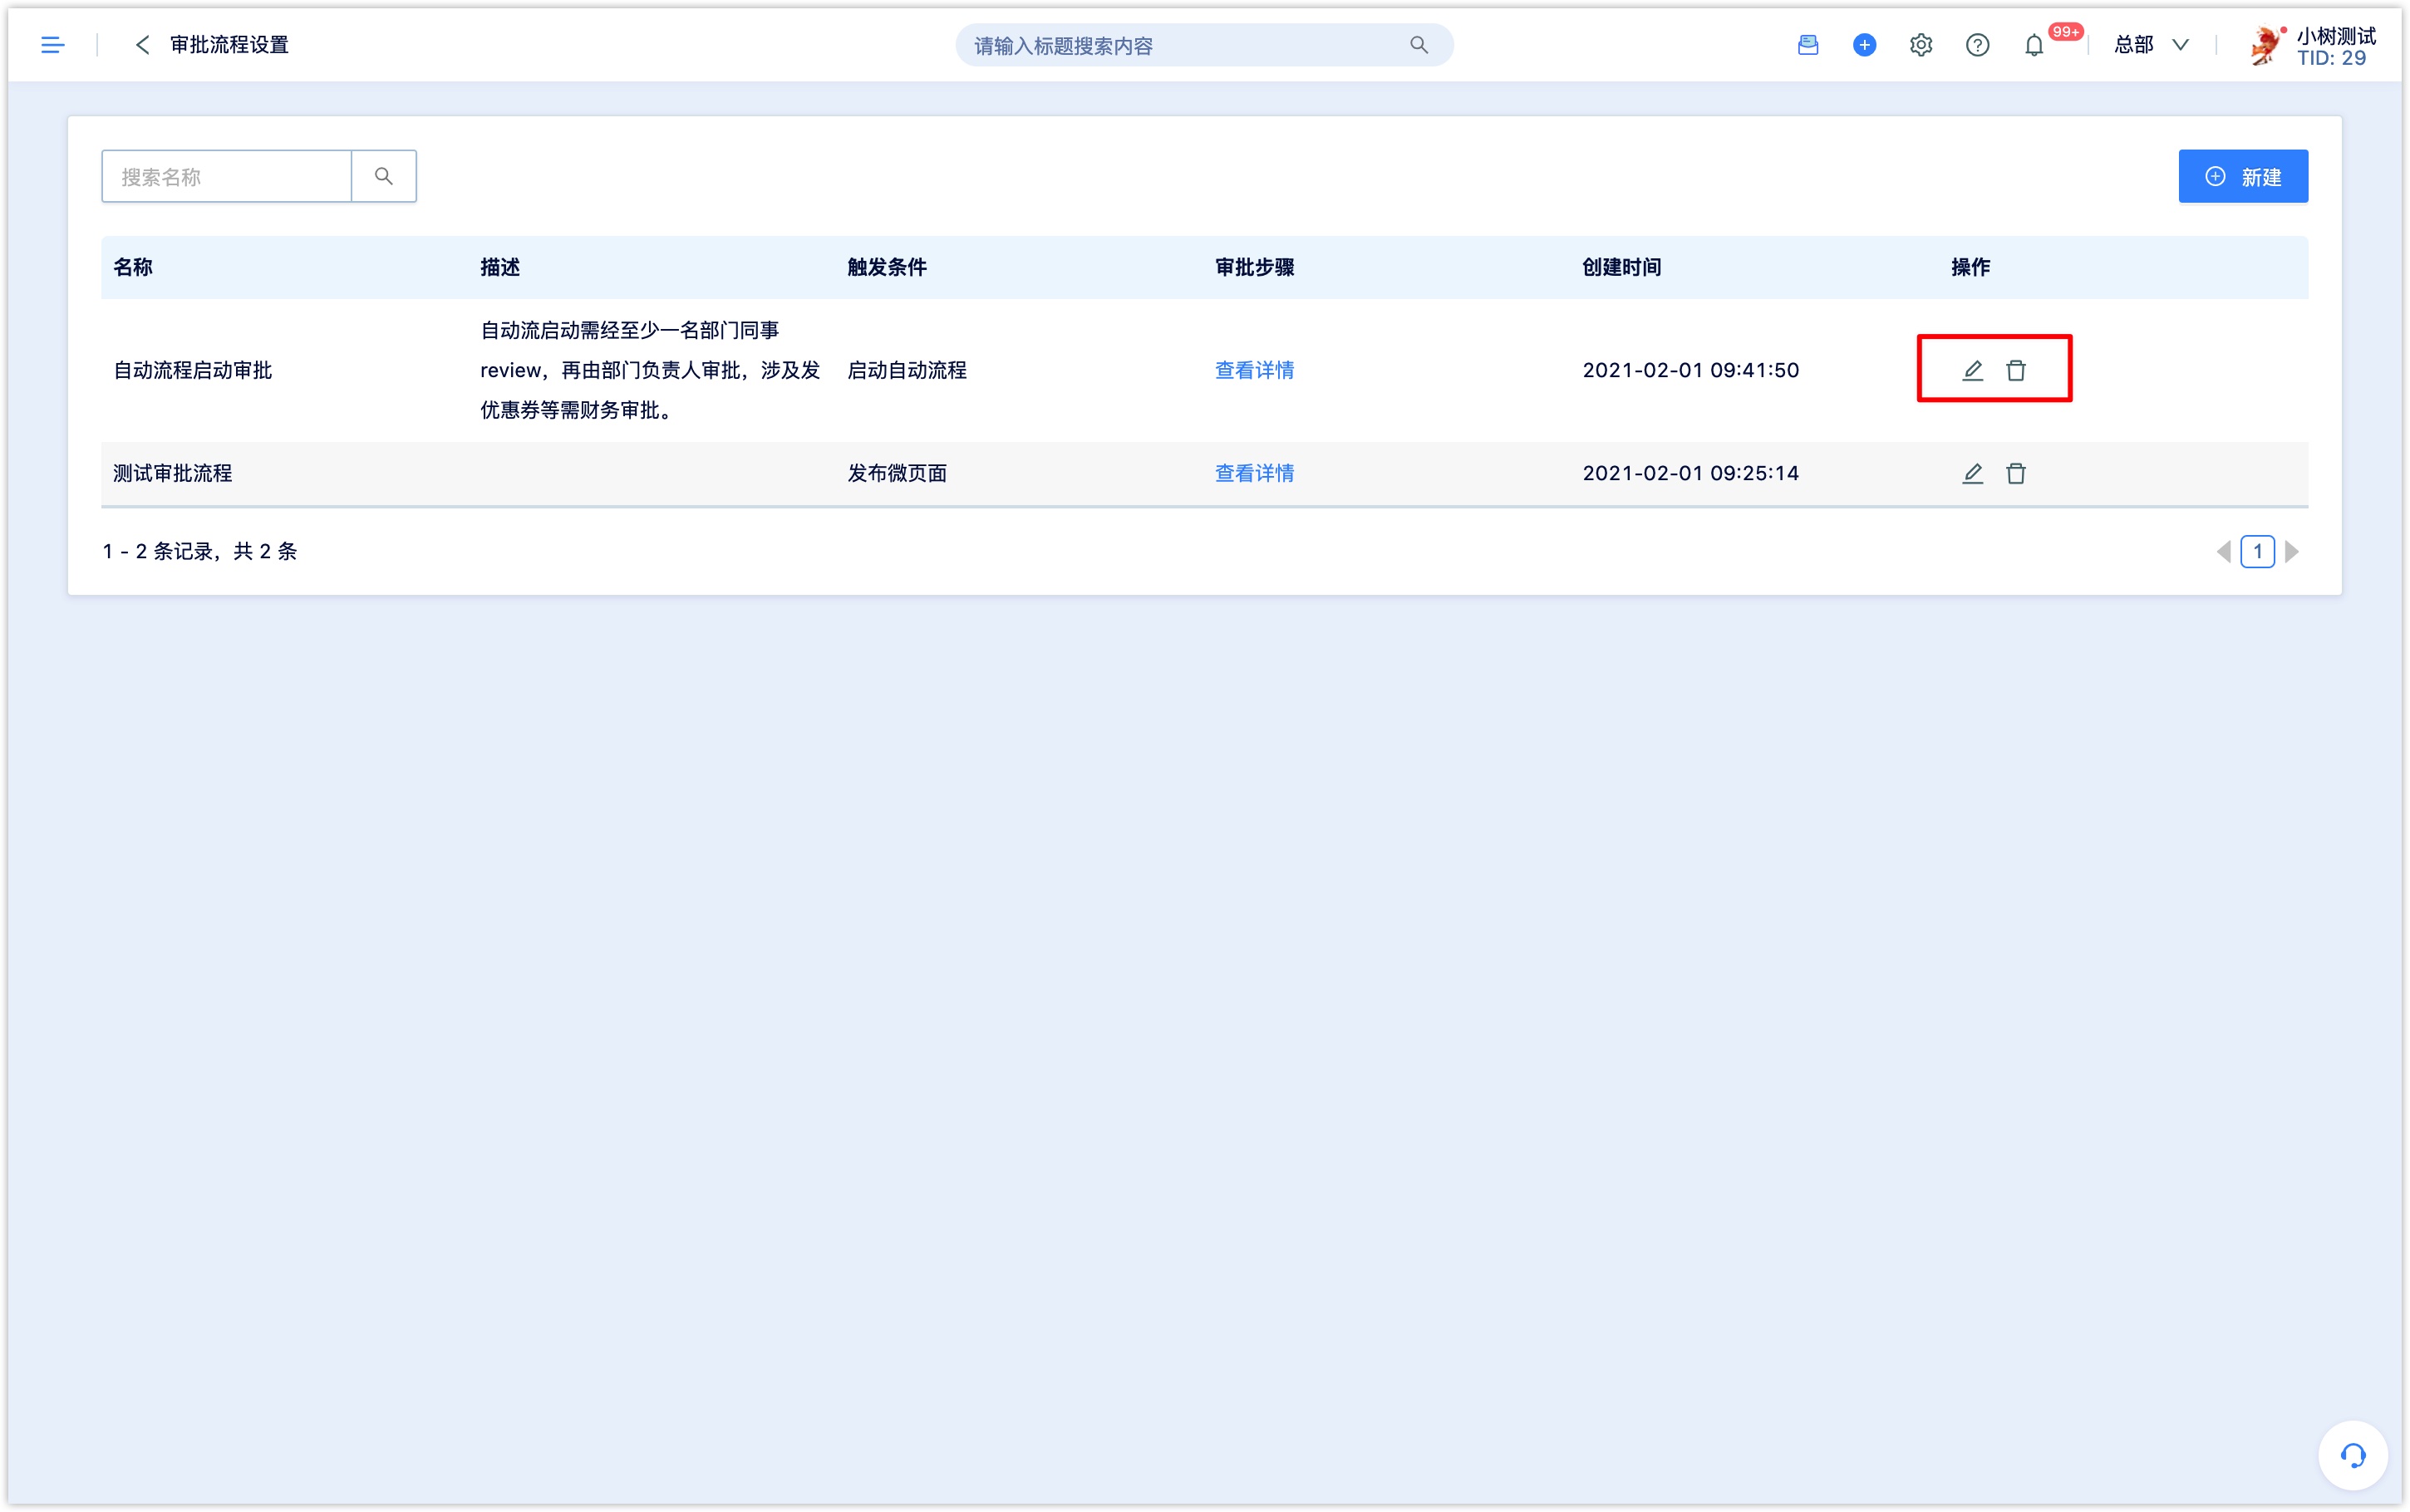Open the inbox tray icon in header
Screen dimensions: 2410x1512
click(x=1807, y=45)
